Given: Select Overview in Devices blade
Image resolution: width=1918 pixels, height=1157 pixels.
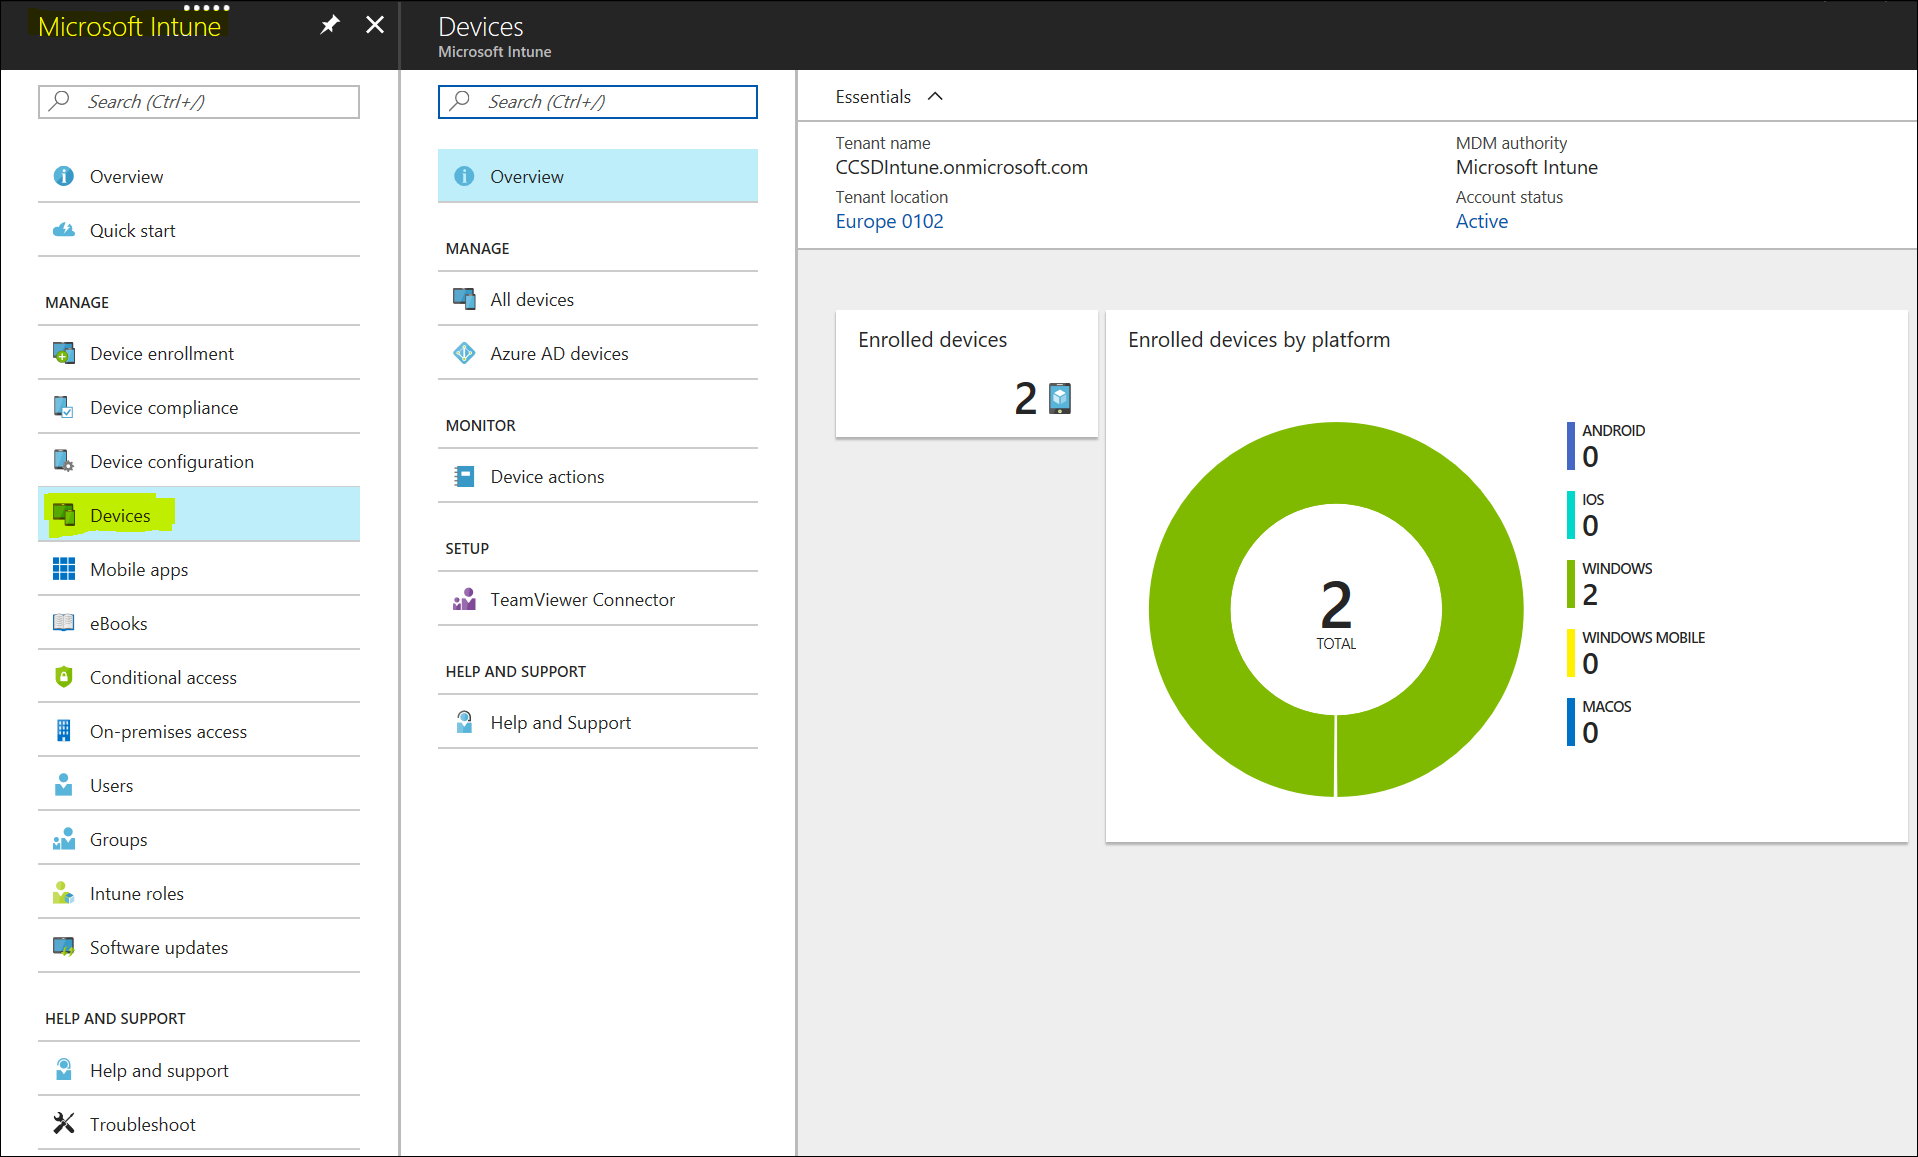Looking at the screenshot, I should click(598, 176).
